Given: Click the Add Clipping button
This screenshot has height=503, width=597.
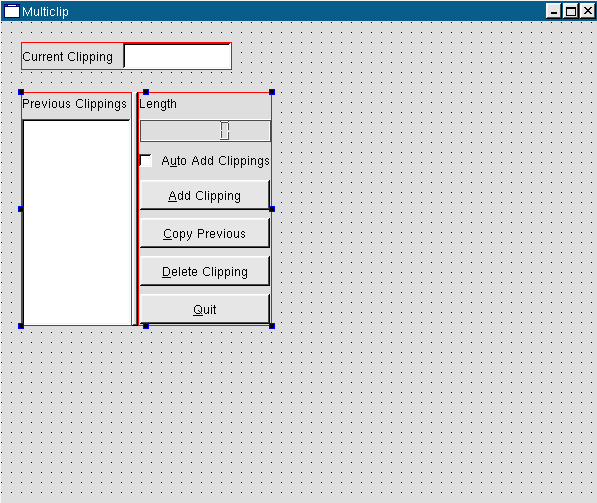Looking at the screenshot, I should click(x=205, y=195).
